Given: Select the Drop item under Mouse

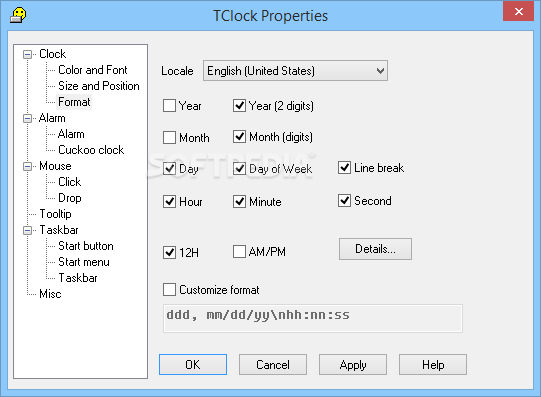Looking at the screenshot, I should (70, 198).
